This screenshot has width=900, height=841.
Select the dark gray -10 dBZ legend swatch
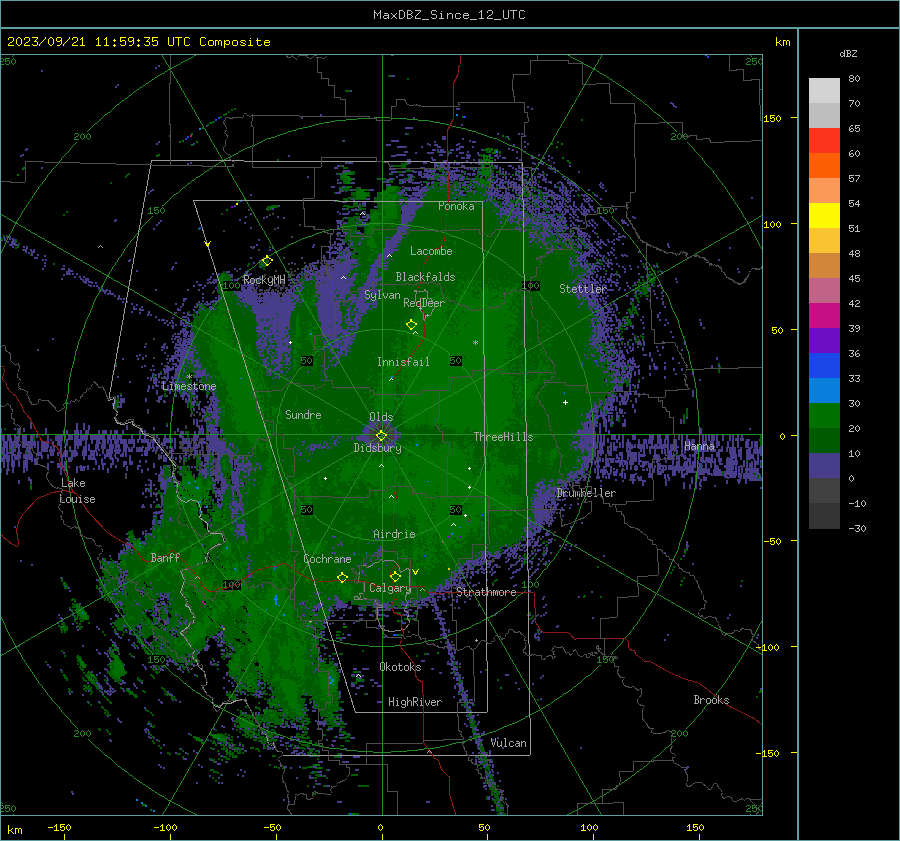(x=824, y=515)
